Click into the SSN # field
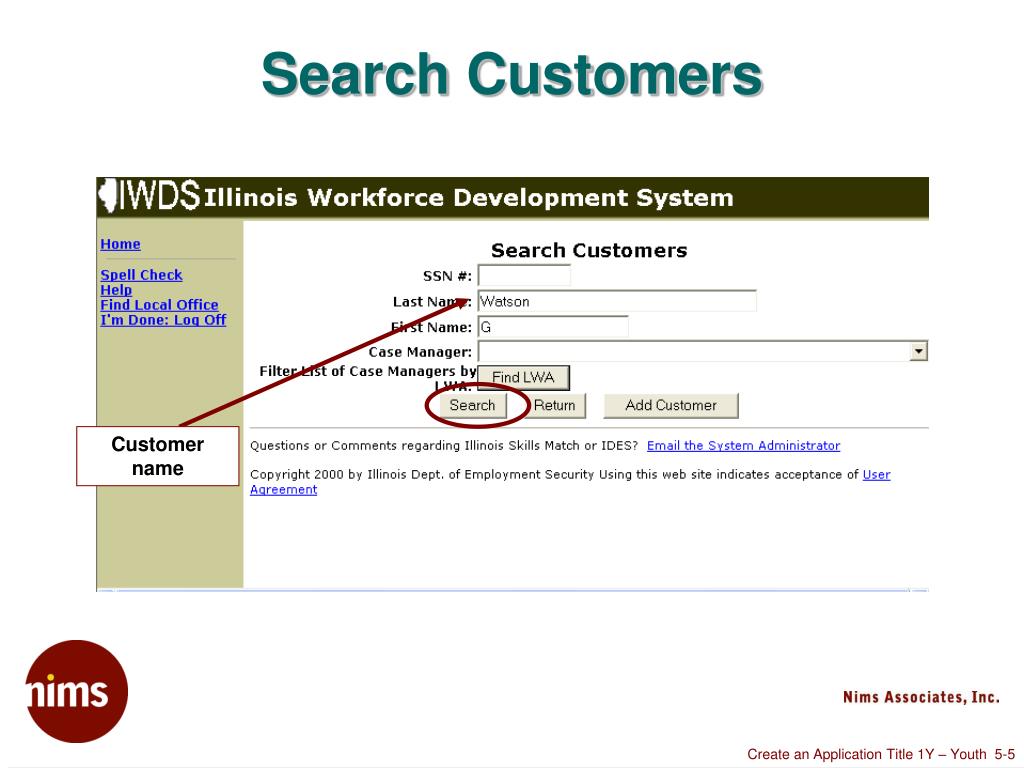Screen dimensions: 1024x768 (x=524, y=276)
